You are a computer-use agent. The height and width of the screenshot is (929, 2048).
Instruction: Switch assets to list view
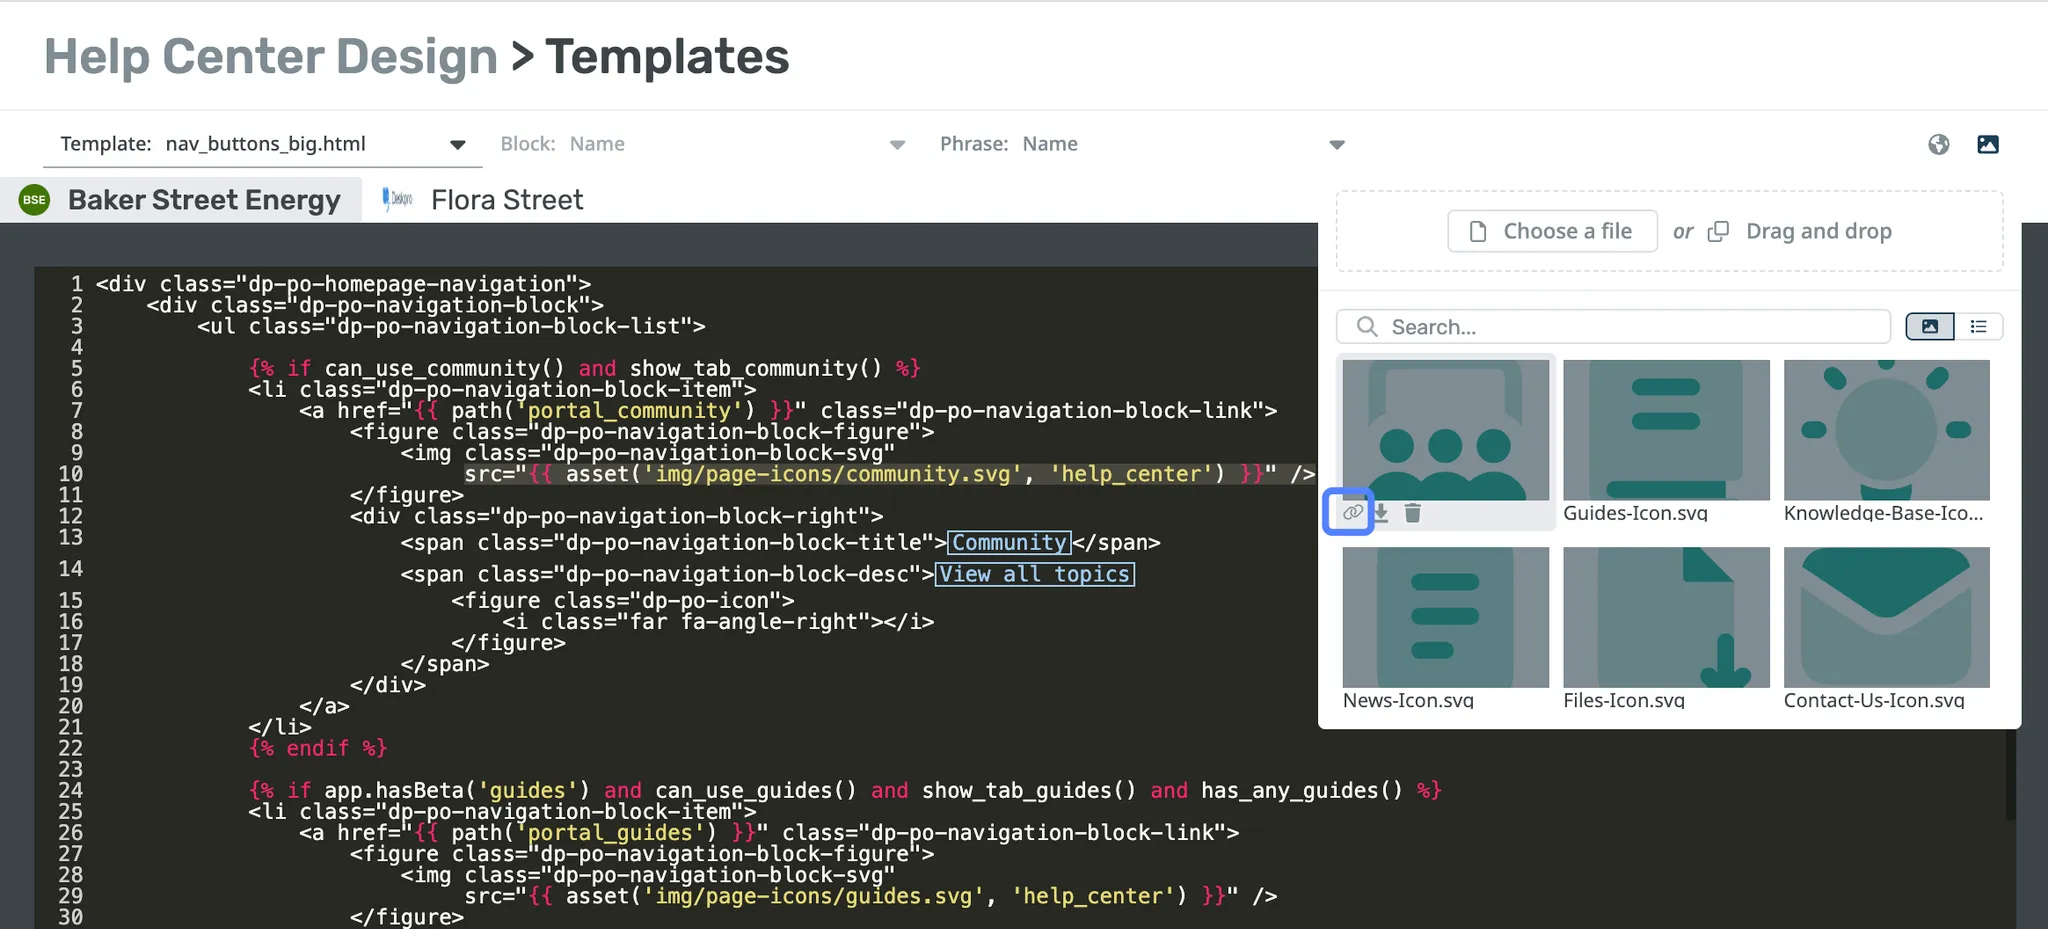click(1978, 327)
